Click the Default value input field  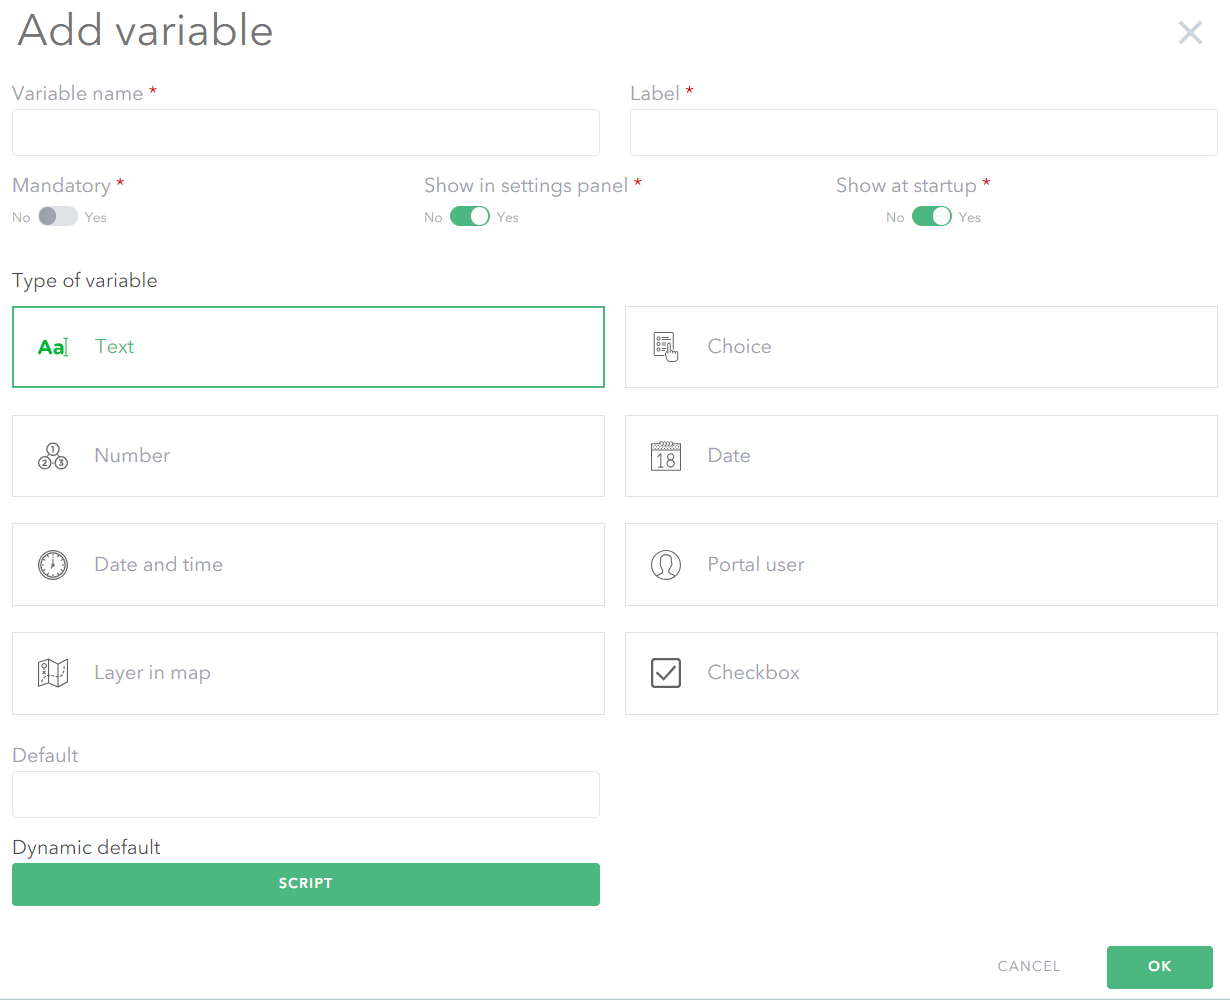pyautogui.click(x=306, y=794)
